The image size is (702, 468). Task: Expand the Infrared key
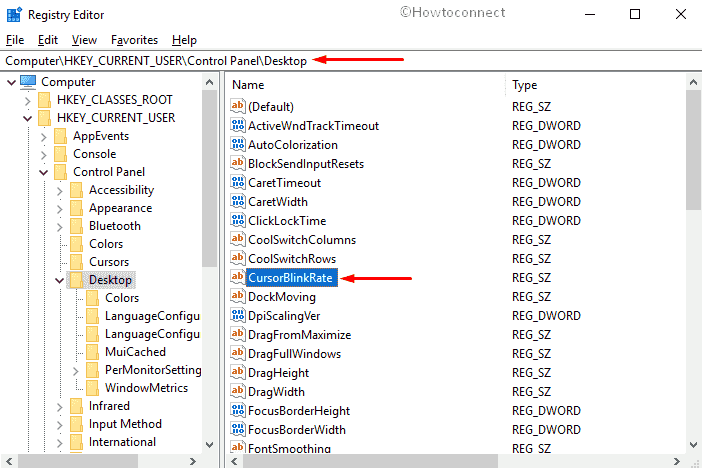click(60, 407)
